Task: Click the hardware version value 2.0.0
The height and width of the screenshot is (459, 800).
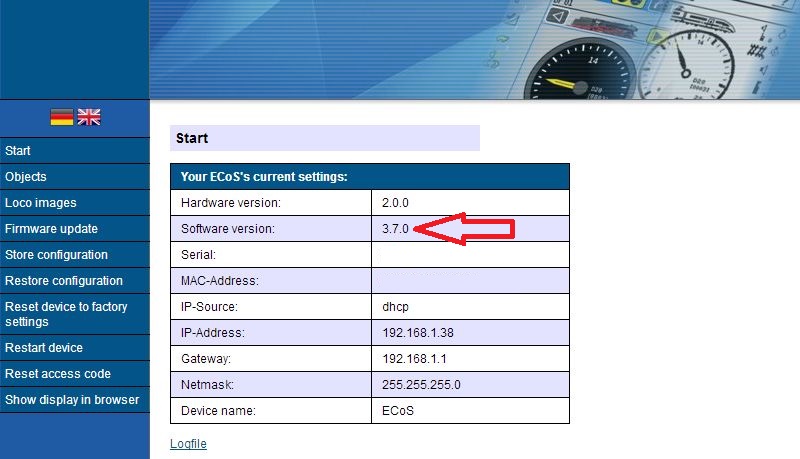Action: 397,203
